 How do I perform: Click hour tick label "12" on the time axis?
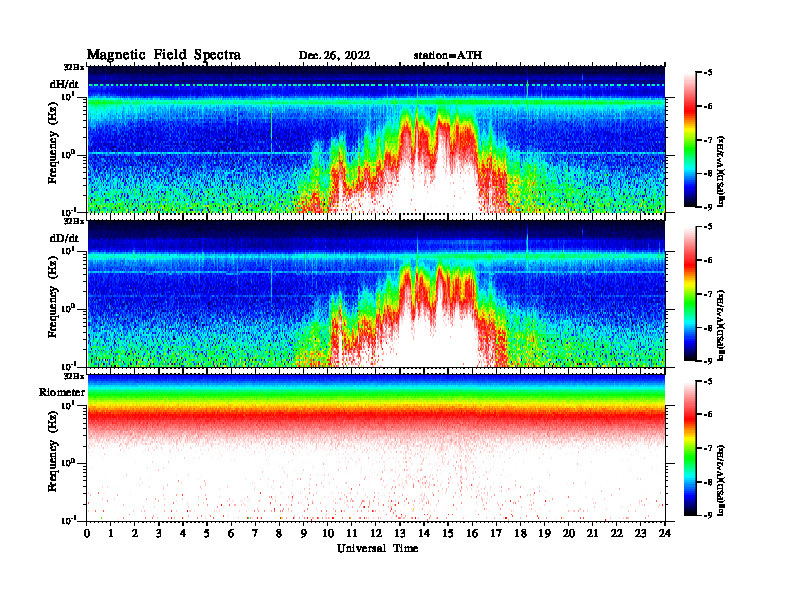pyautogui.click(x=376, y=534)
